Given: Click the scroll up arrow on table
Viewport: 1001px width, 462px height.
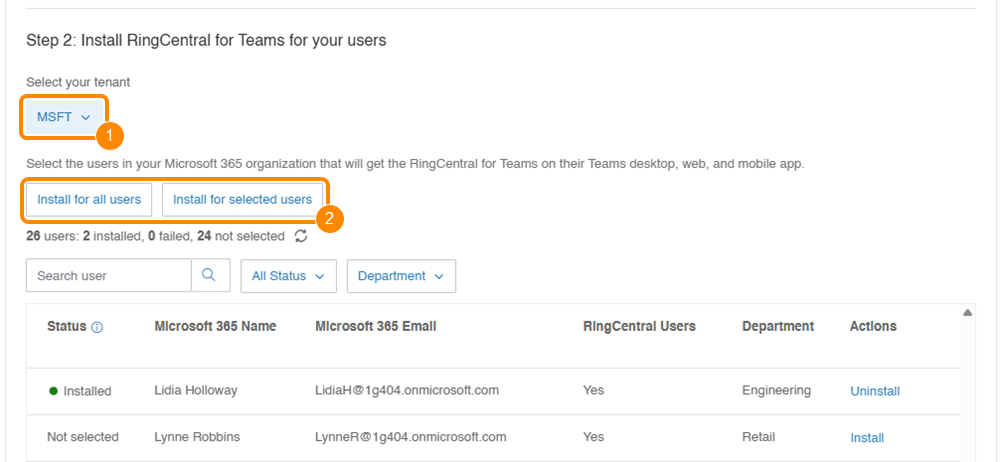Looking at the screenshot, I should click(967, 313).
